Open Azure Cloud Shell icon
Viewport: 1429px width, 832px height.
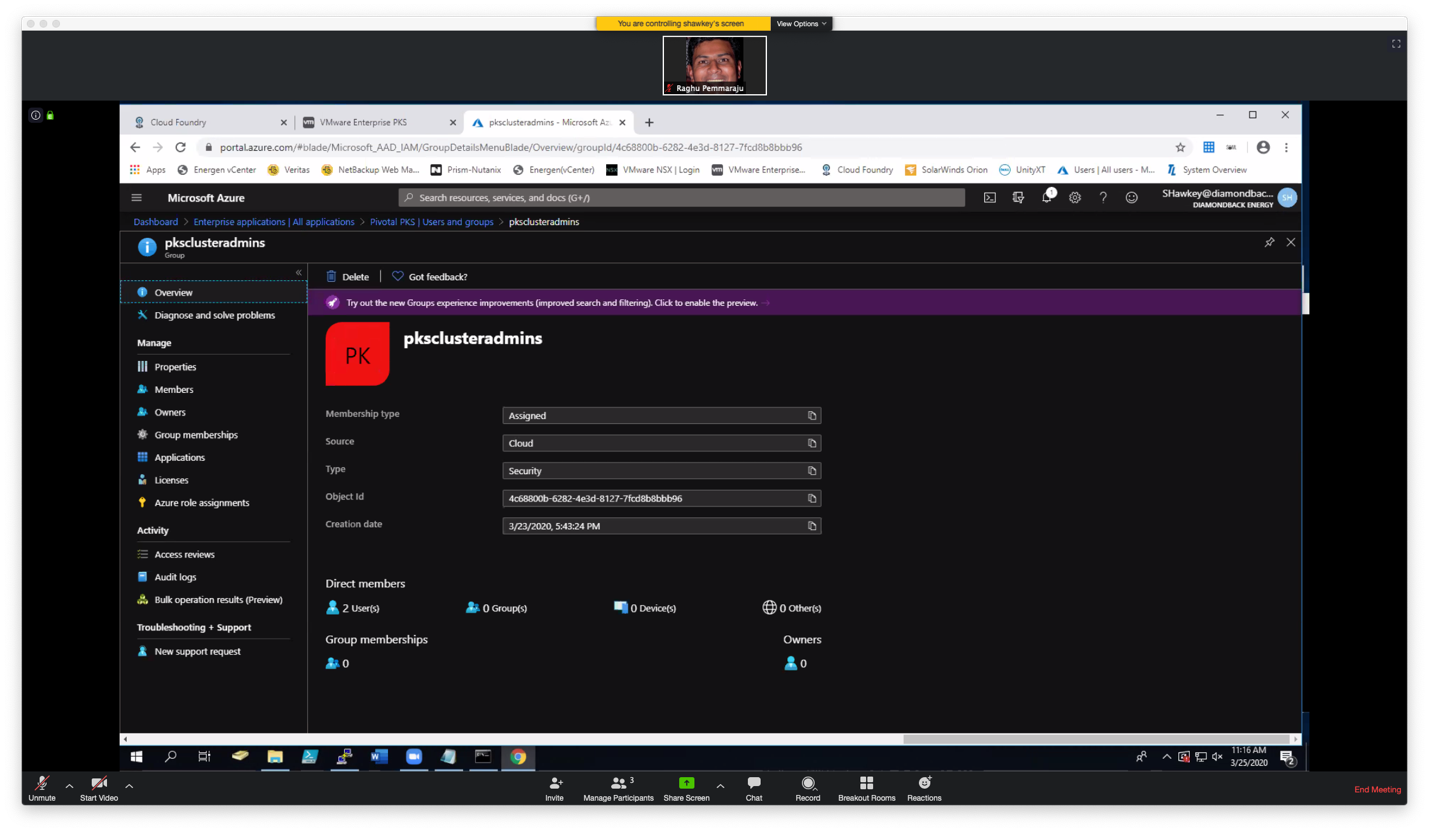tap(989, 198)
